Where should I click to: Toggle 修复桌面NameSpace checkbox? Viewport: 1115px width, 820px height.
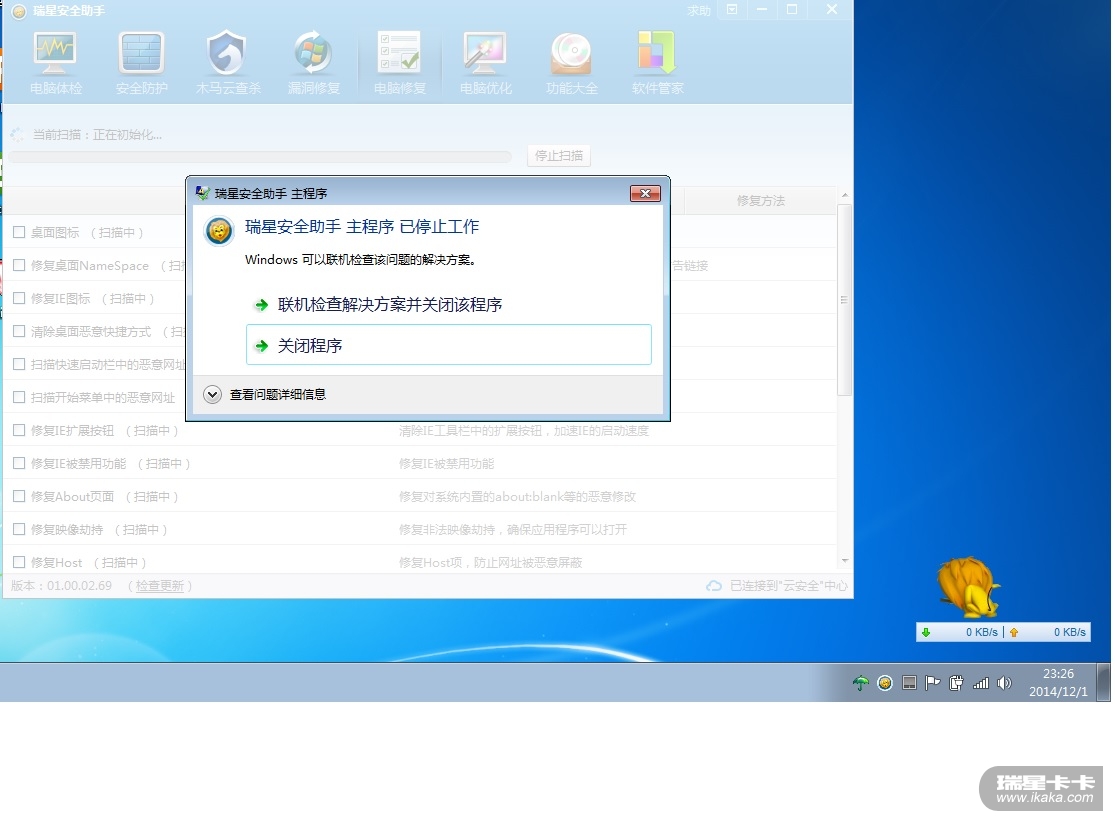19,265
